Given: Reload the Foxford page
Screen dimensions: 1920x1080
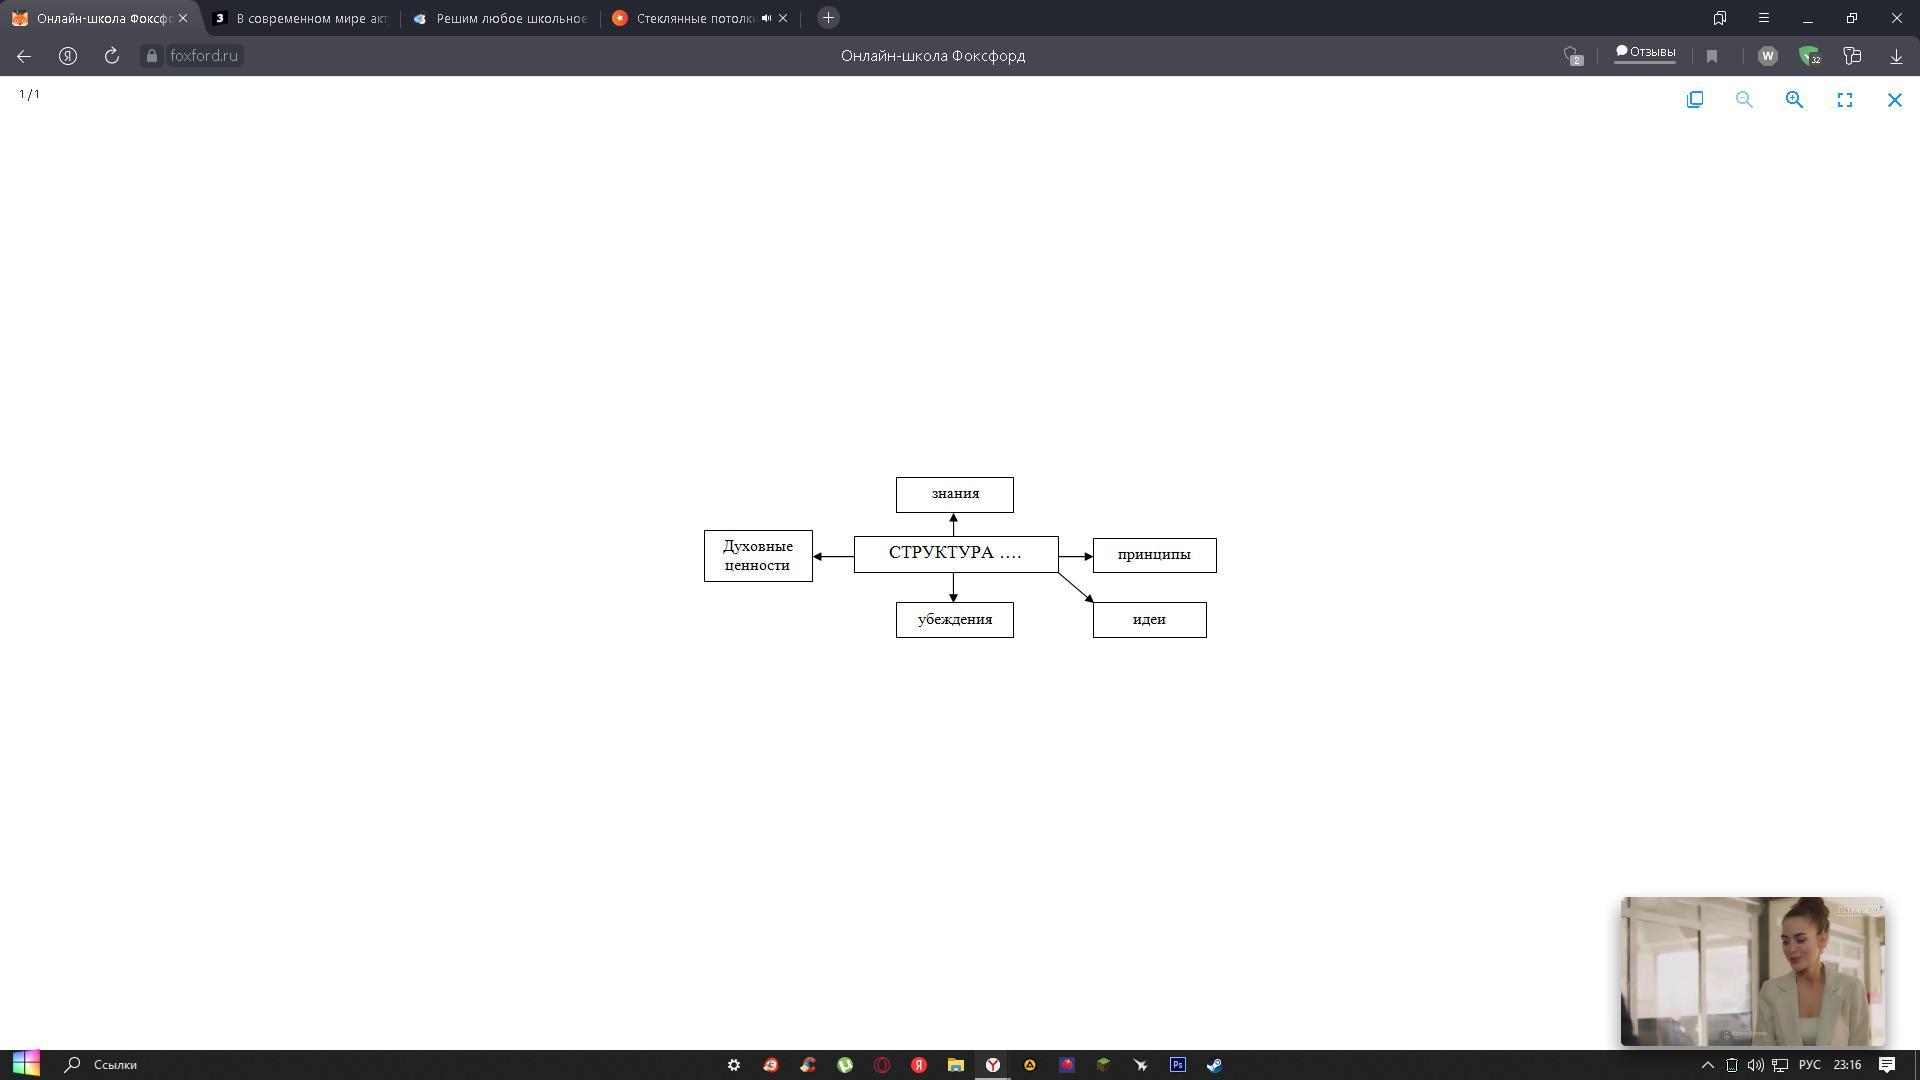Looking at the screenshot, I should pos(112,56).
